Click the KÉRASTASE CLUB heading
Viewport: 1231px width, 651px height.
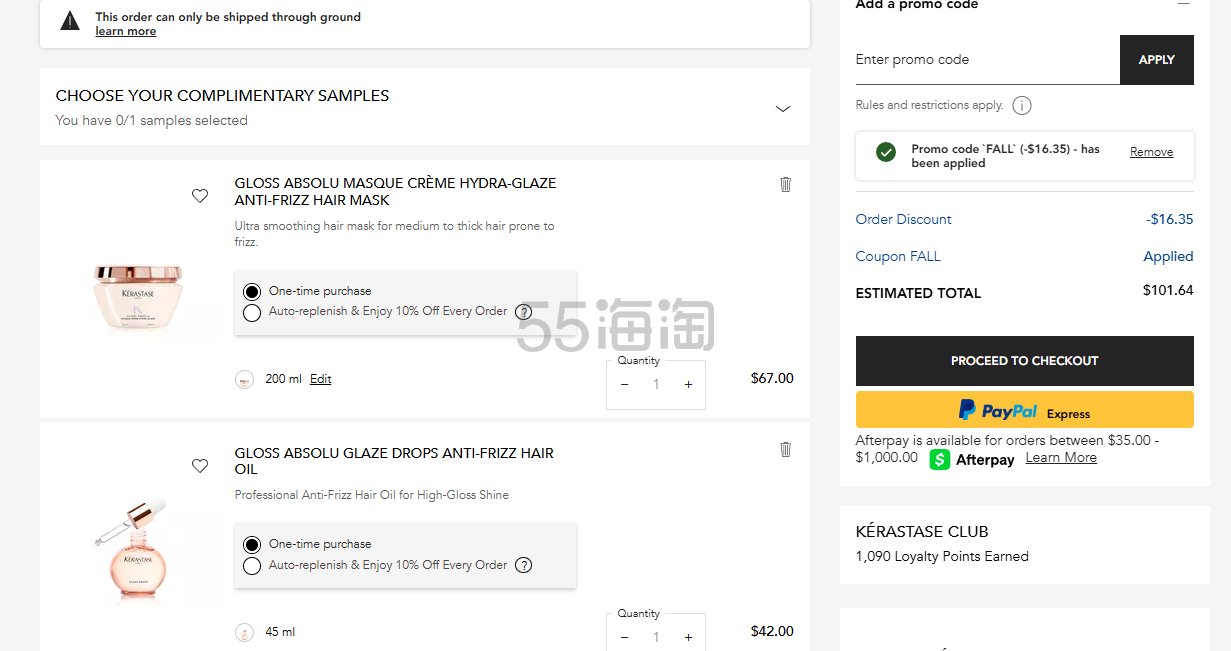coord(922,531)
